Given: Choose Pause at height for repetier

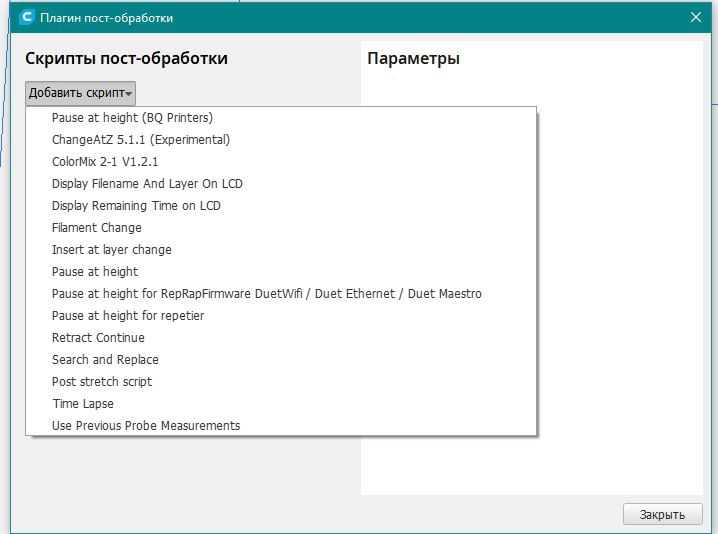Looking at the screenshot, I should [x=281, y=316].
